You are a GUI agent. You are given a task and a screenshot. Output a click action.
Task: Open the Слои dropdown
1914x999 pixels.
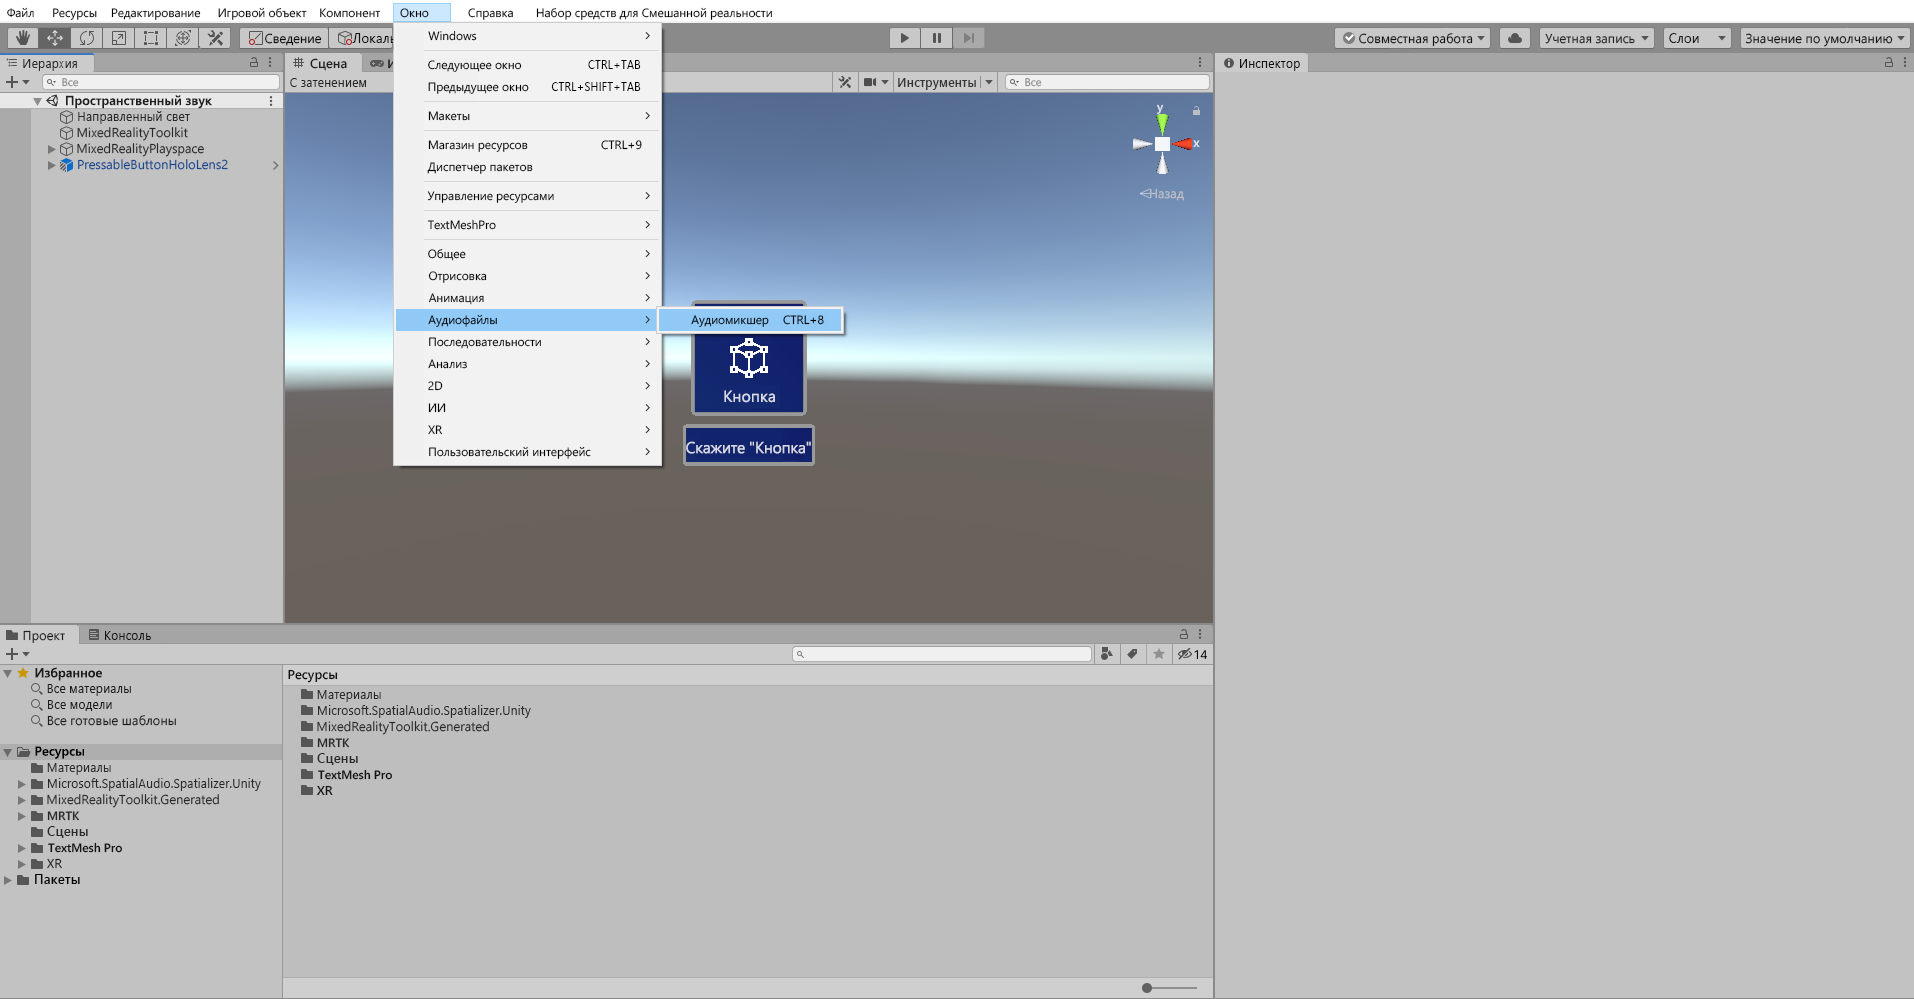pos(1696,38)
